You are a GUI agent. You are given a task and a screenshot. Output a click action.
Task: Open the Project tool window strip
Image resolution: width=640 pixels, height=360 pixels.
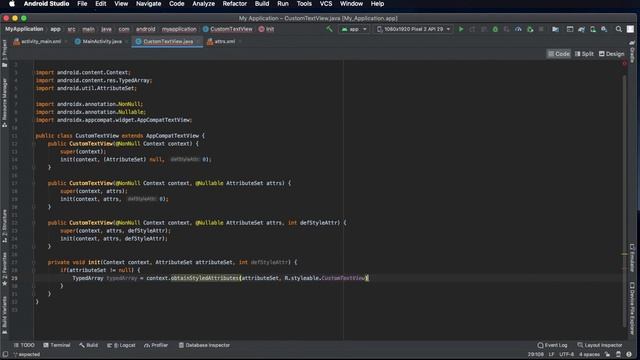(4, 53)
